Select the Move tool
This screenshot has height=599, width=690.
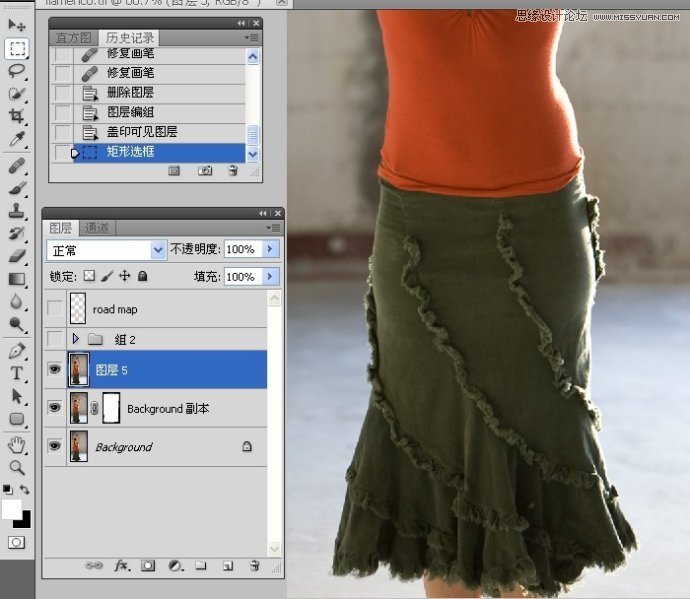(17, 25)
